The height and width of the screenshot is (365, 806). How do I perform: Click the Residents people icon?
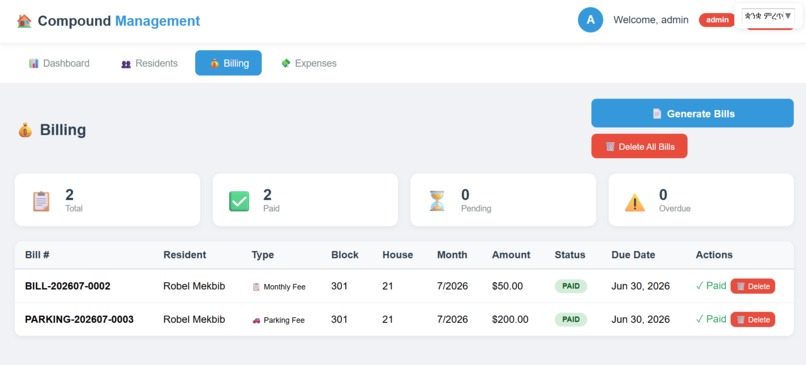click(x=126, y=64)
